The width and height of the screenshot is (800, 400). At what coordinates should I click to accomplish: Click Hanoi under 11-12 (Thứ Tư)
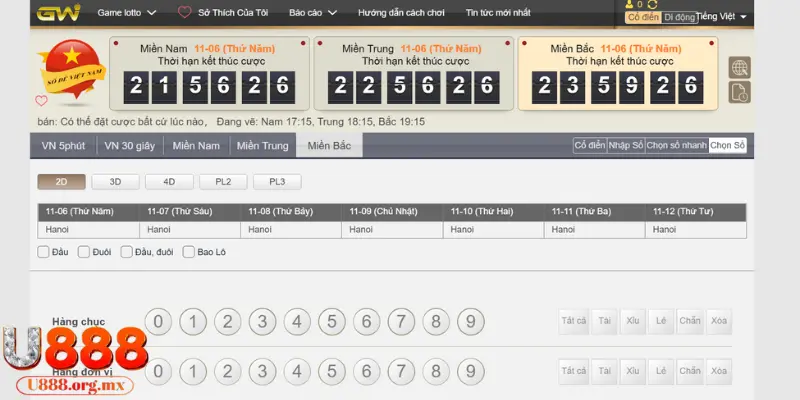[695, 230]
